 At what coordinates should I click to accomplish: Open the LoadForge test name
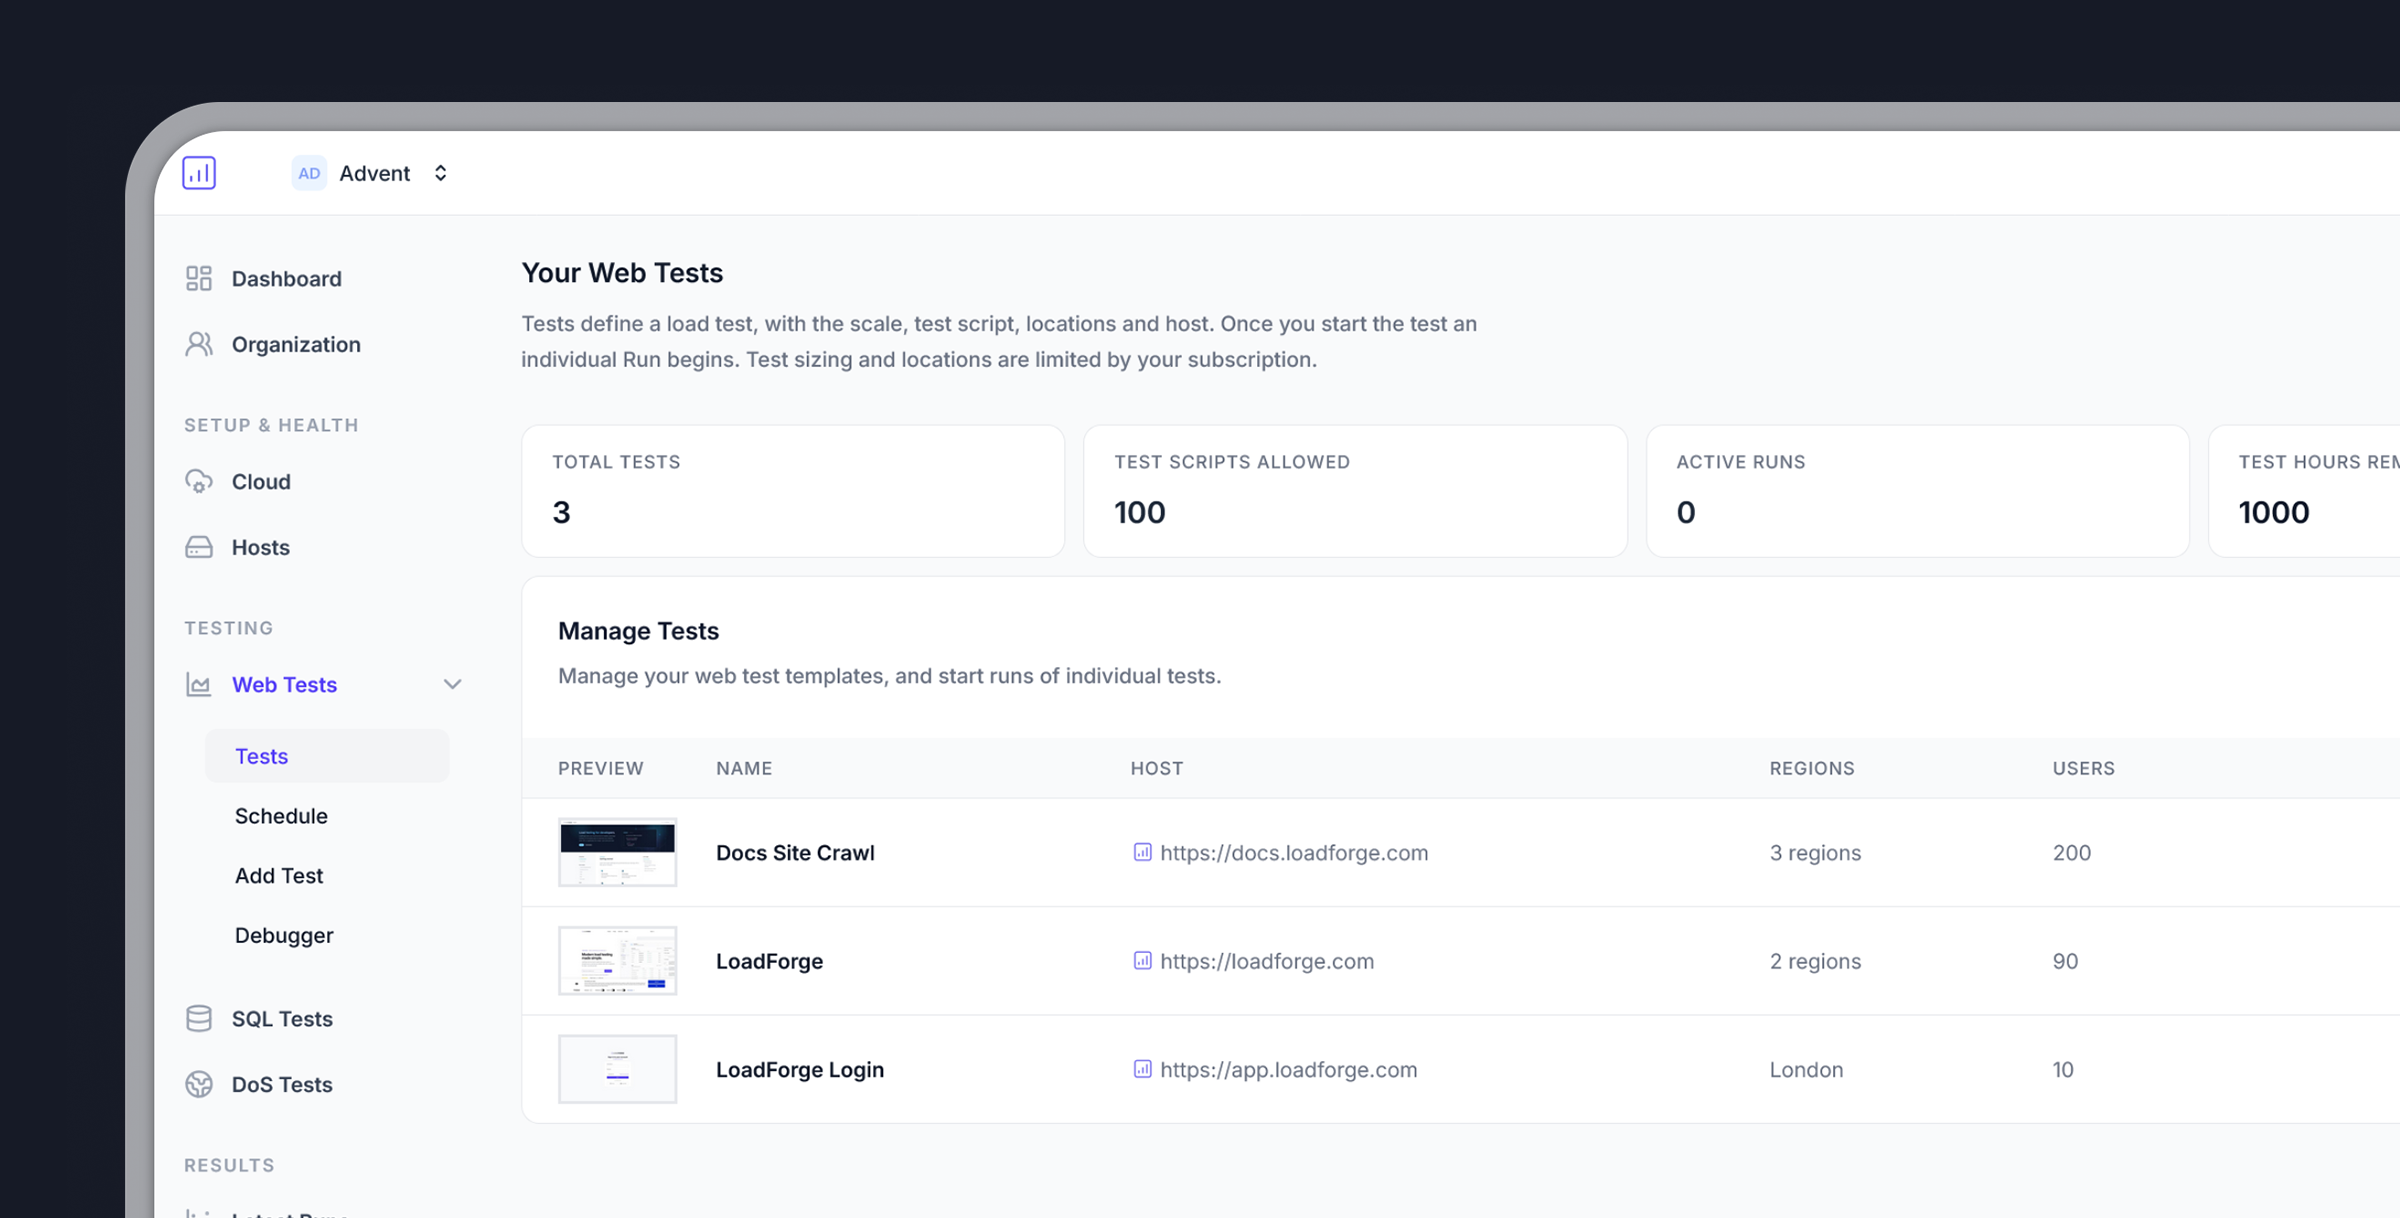coord(769,961)
